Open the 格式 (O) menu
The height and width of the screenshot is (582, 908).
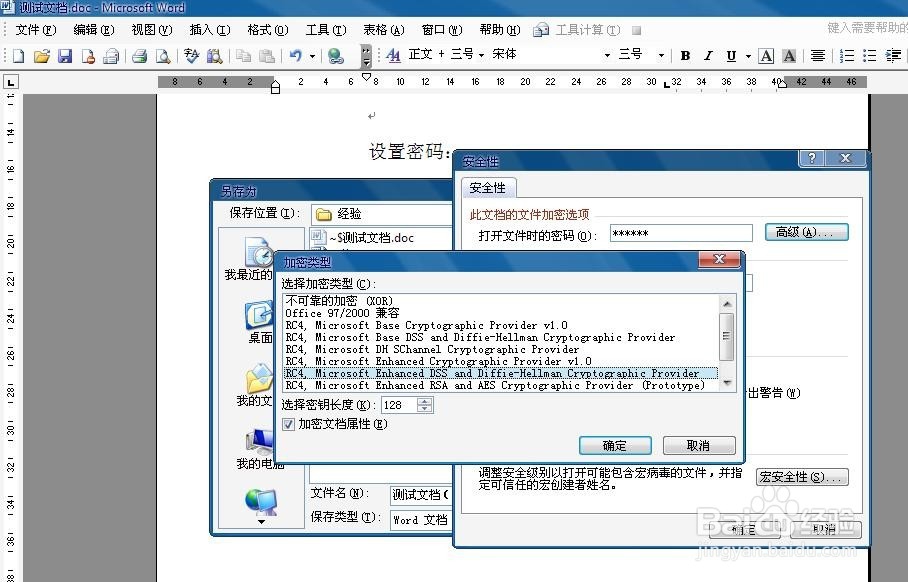click(x=268, y=30)
